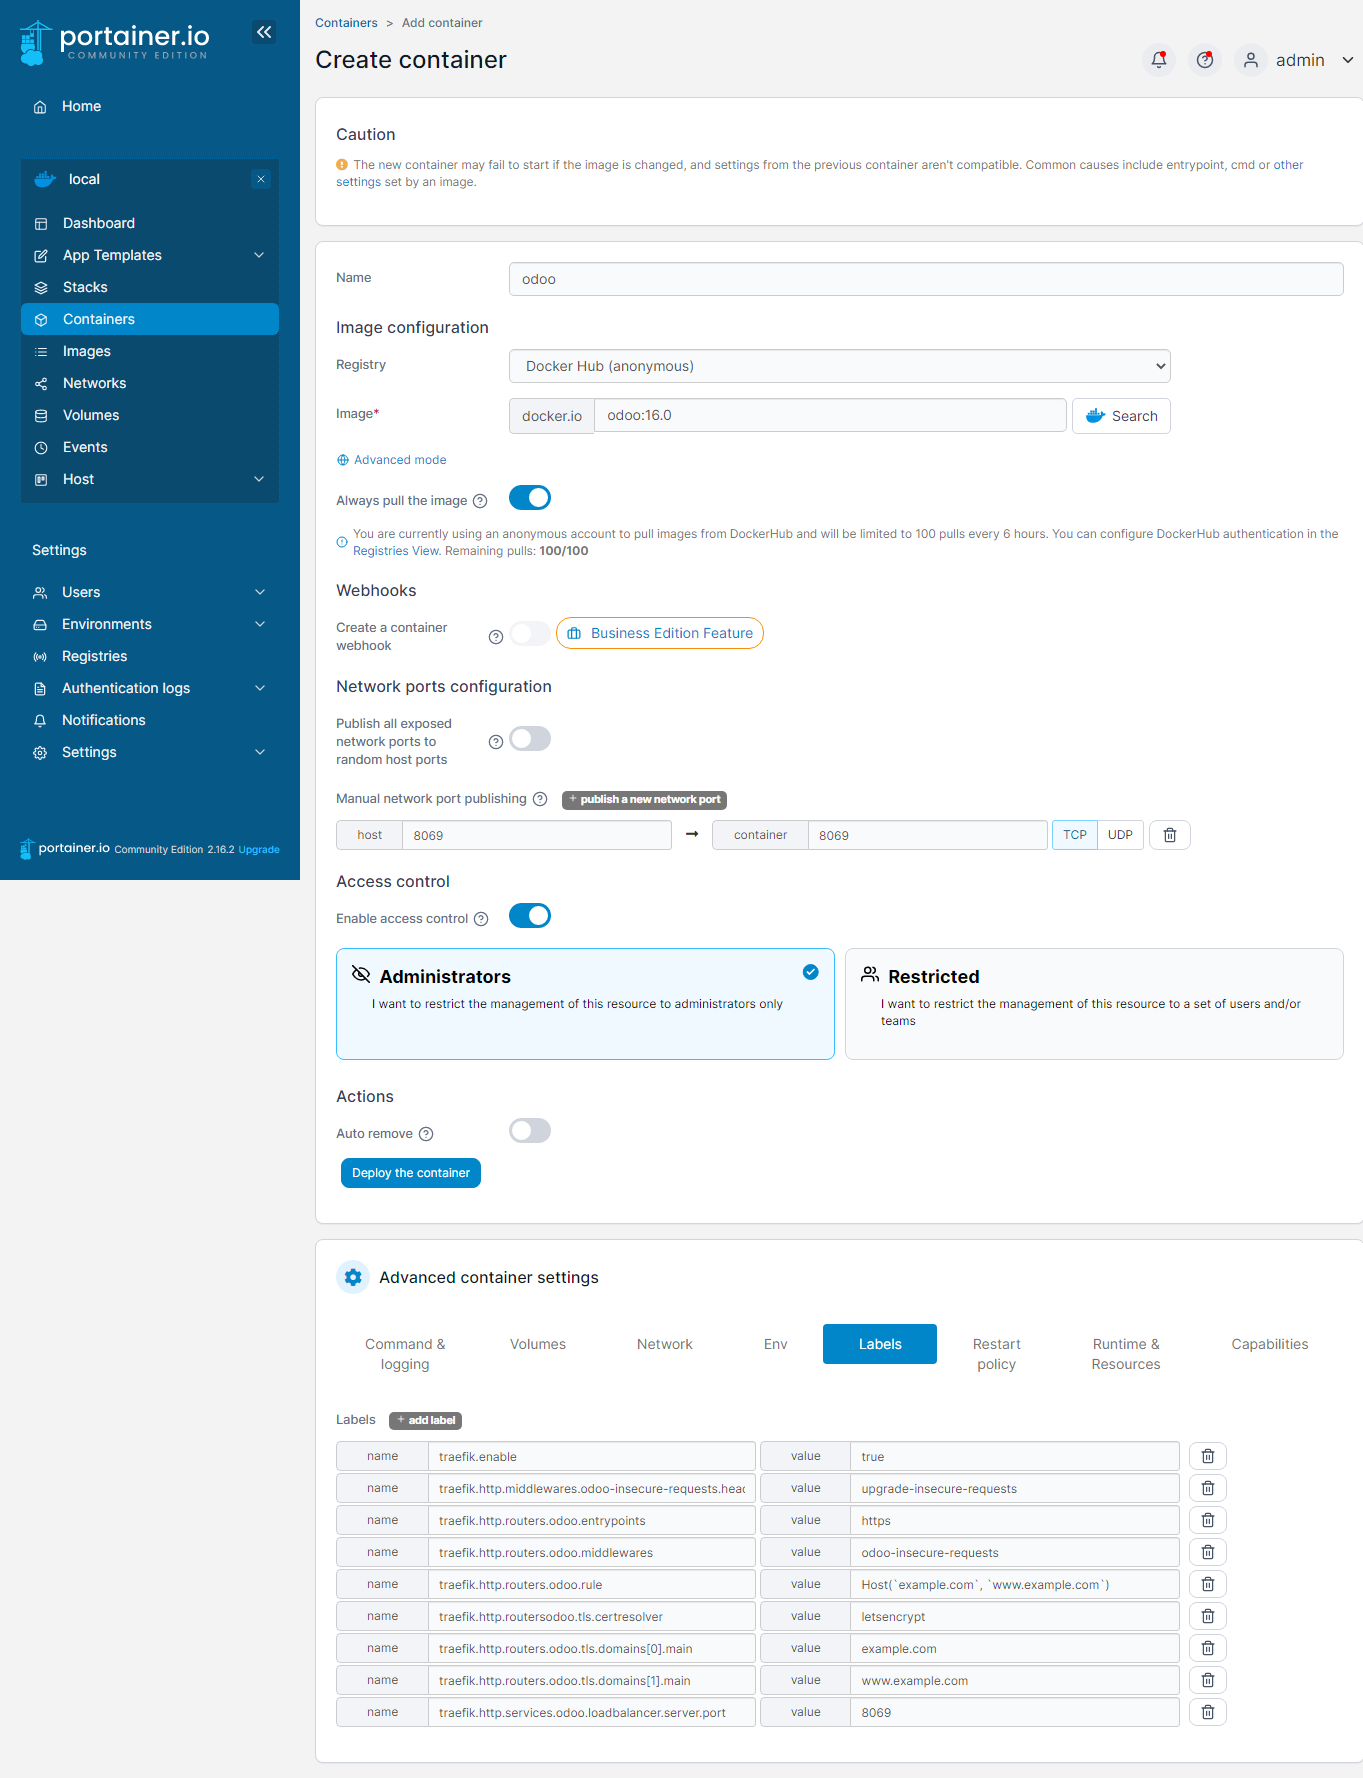Go to Home in sidebar
This screenshot has height=1778, width=1363.
pyautogui.click(x=81, y=106)
